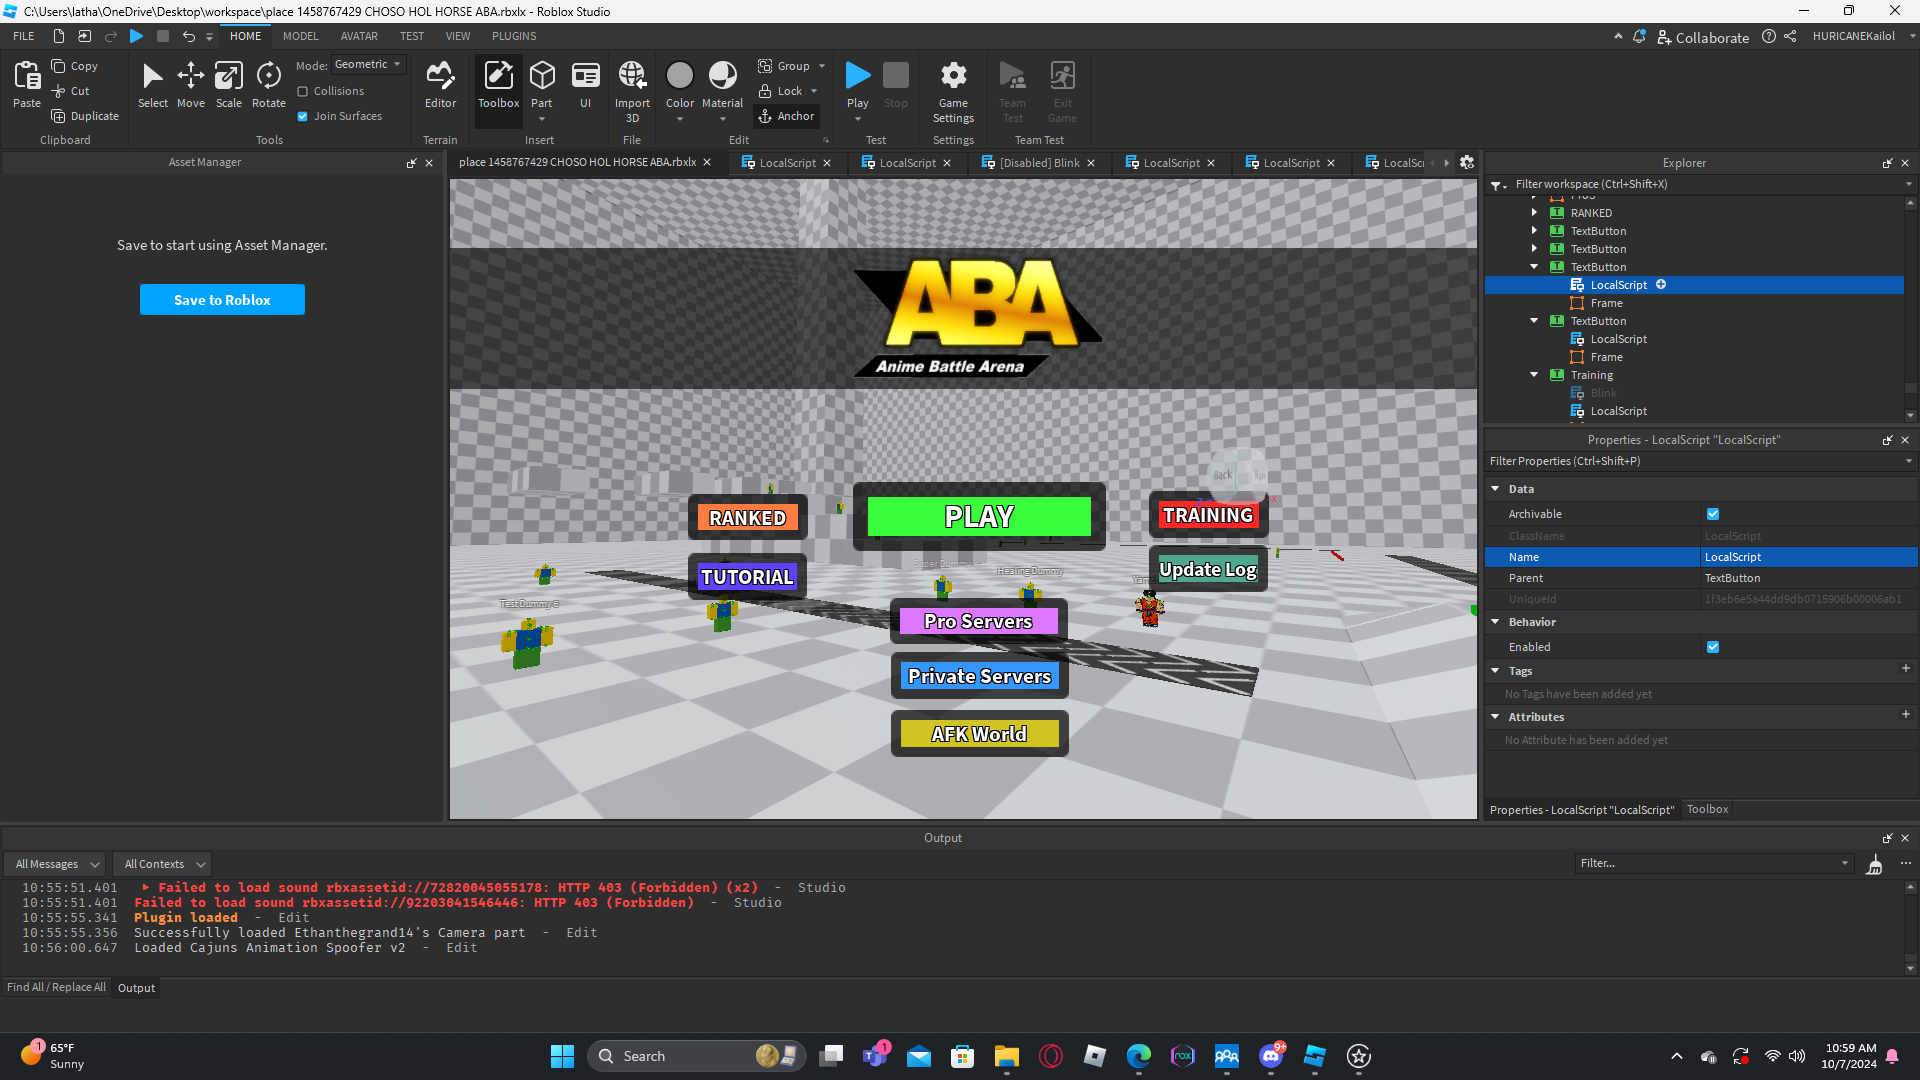Open the PLUGINS ribbon tab
1920x1080 pixels.
click(x=514, y=36)
